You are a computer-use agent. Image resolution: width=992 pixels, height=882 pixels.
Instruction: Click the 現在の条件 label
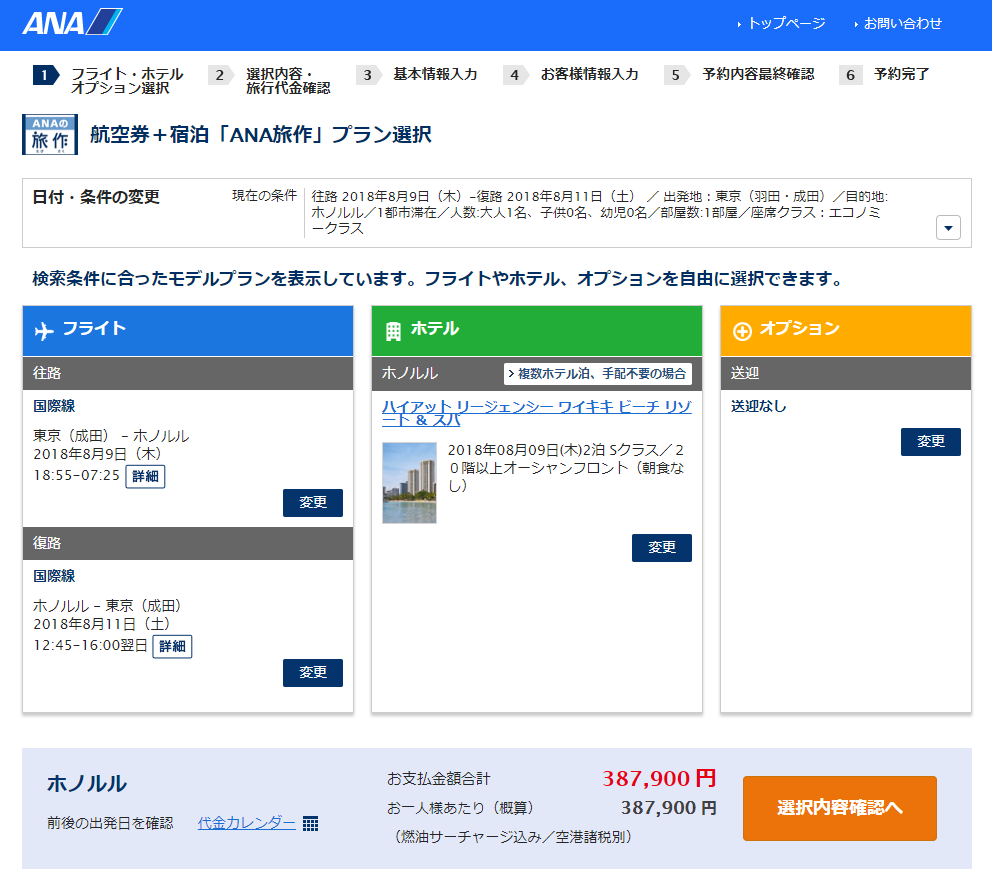(x=264, y=196)
